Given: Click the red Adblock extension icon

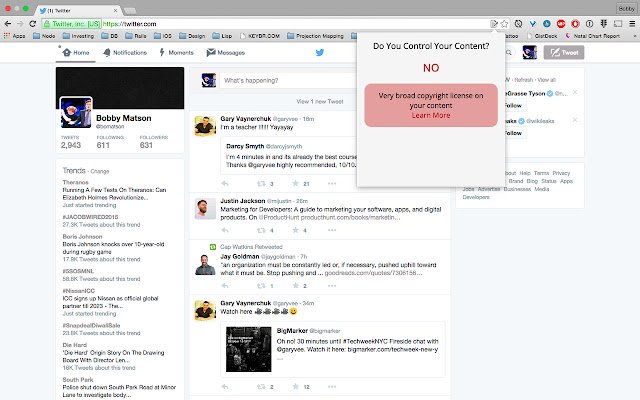Looking at the screenshot, I should (561, 24).
